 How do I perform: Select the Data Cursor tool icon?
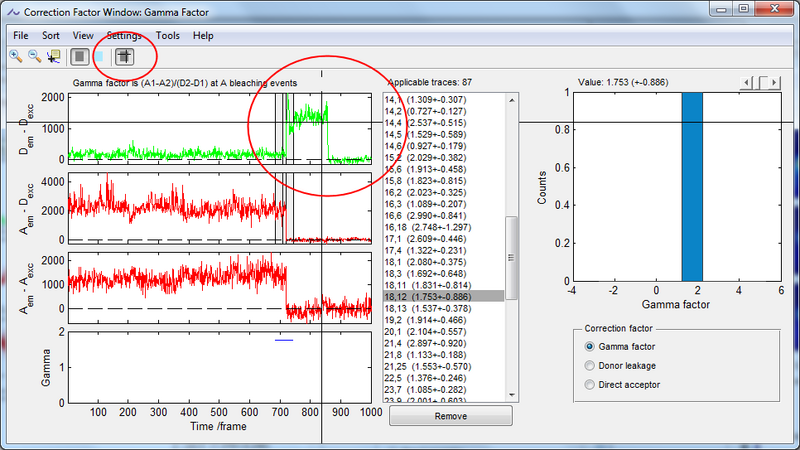tap(53, 56)
